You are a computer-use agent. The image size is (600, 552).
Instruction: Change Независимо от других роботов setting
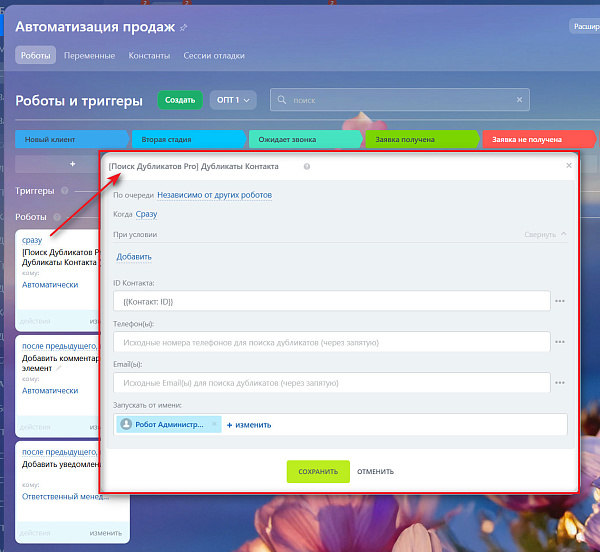(215, 195)
